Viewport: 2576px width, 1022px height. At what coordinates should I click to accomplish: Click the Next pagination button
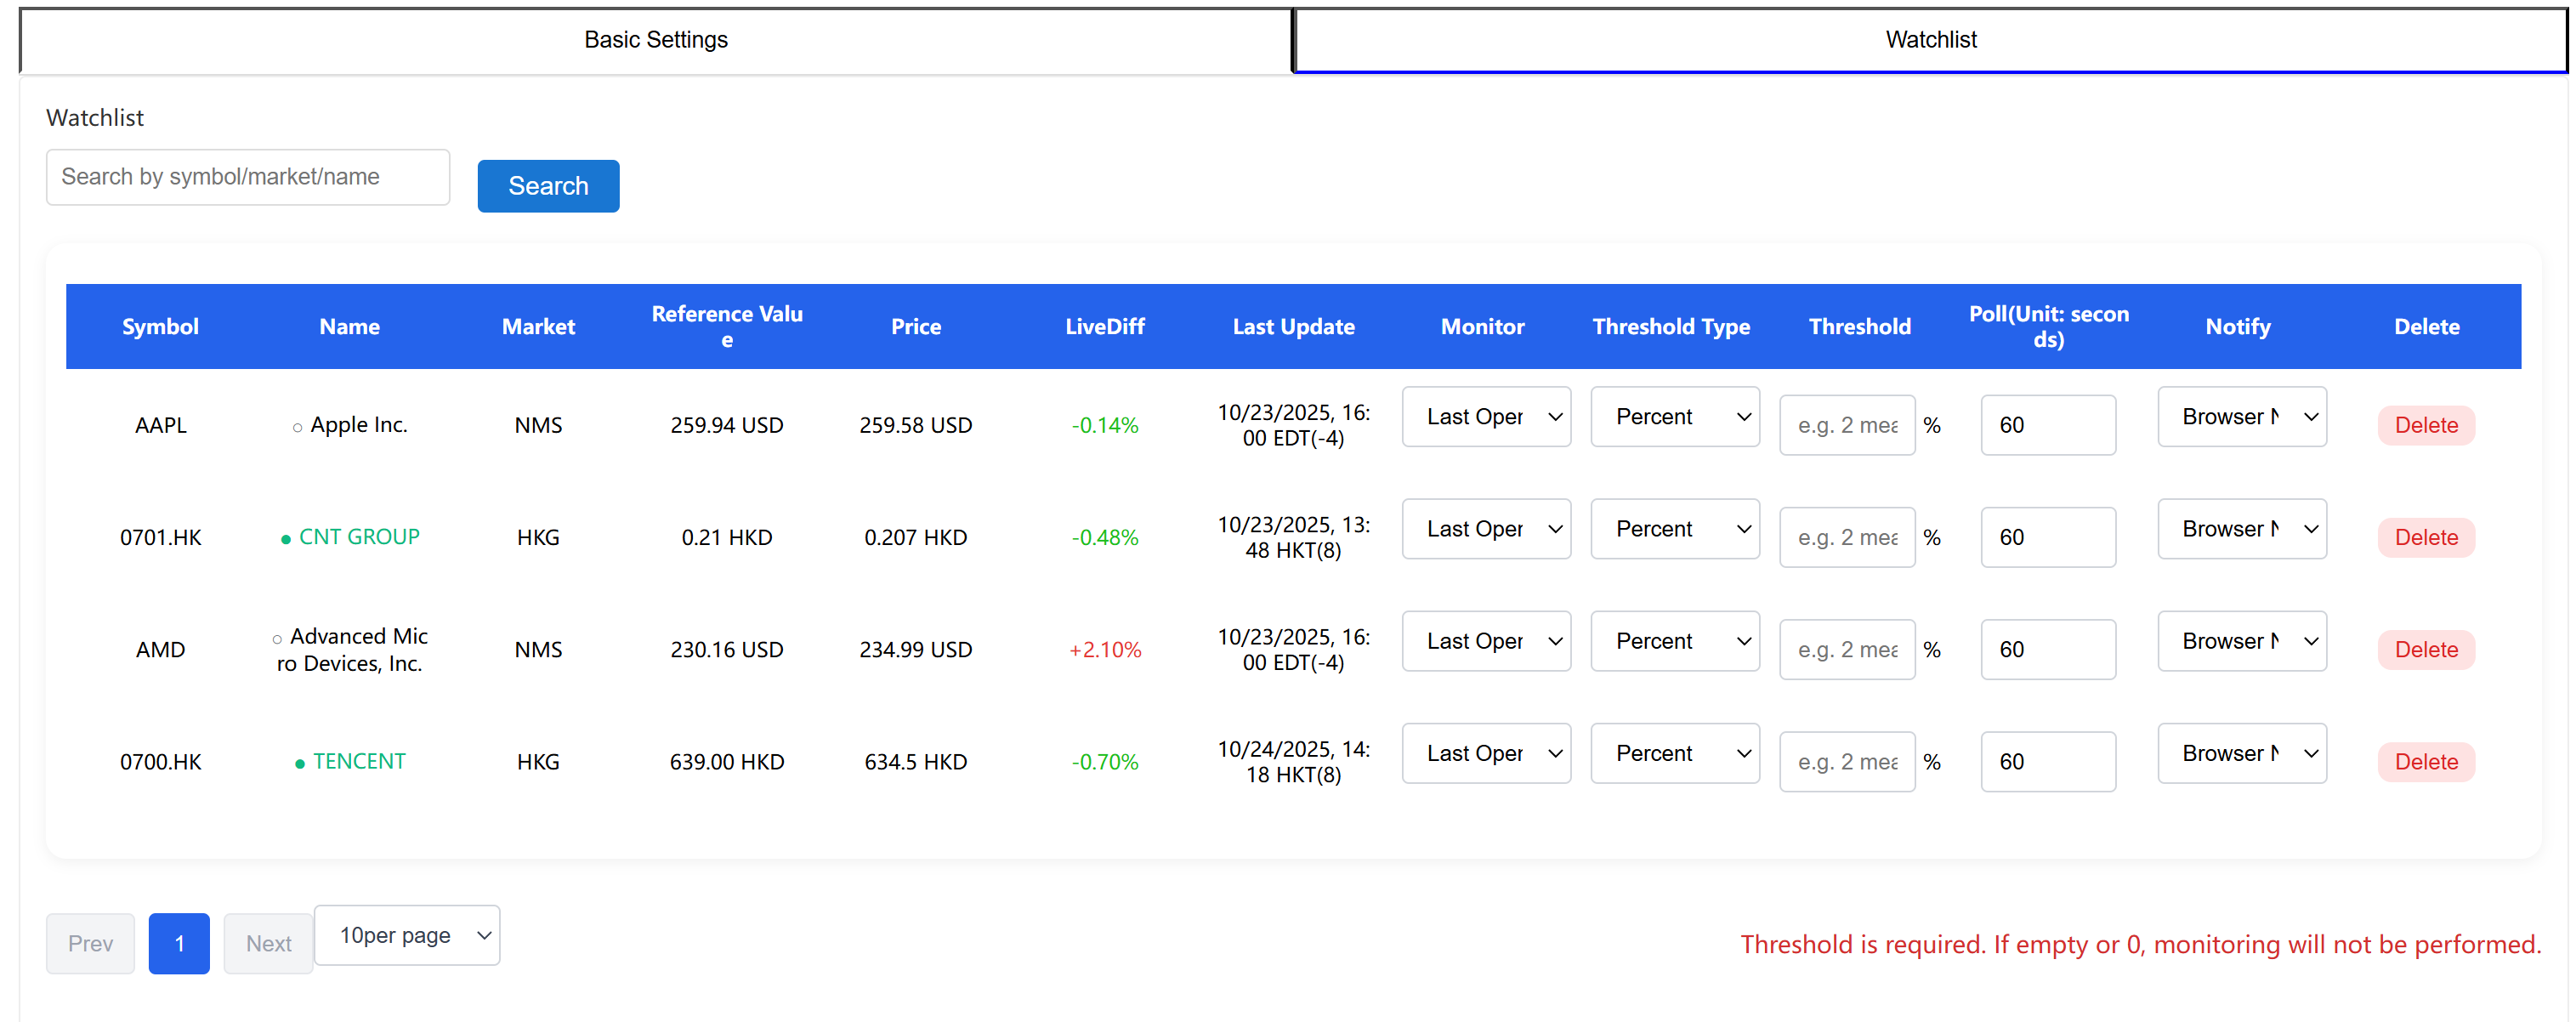267,943
